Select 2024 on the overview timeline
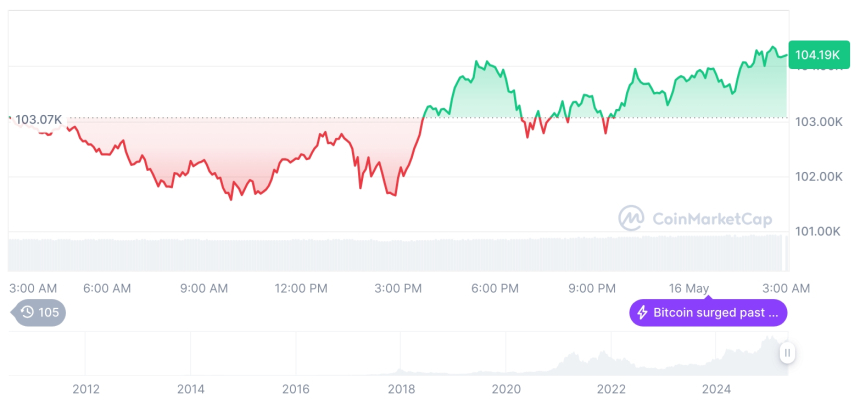The width and height of the screenshot is (860, 401). (x=716, y=389)
